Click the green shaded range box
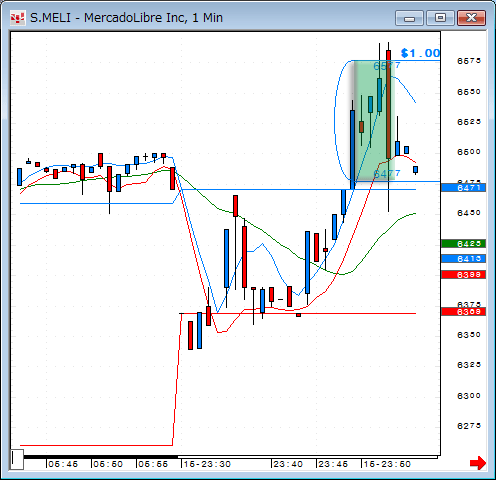 [x=374, y=121]
